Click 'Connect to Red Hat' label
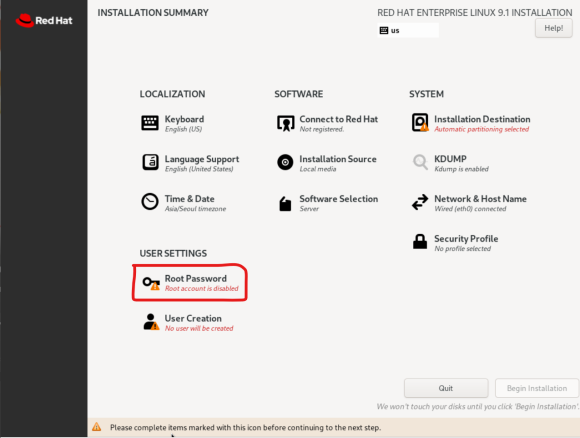This screenshot has height=438, width=580. coord(338,119)
